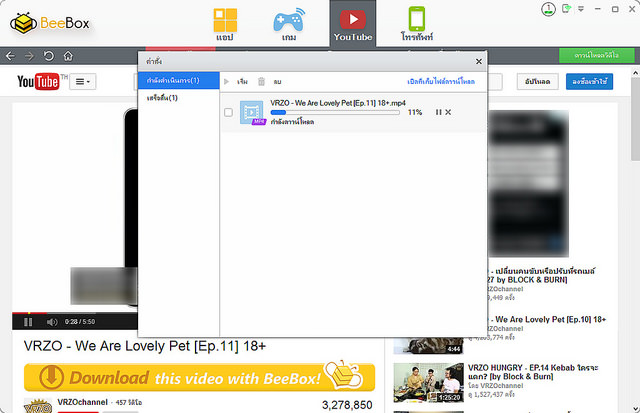Screen dimensions: 640x413
Task: Select the YouTube tab
Action: [x=353, y=24]
